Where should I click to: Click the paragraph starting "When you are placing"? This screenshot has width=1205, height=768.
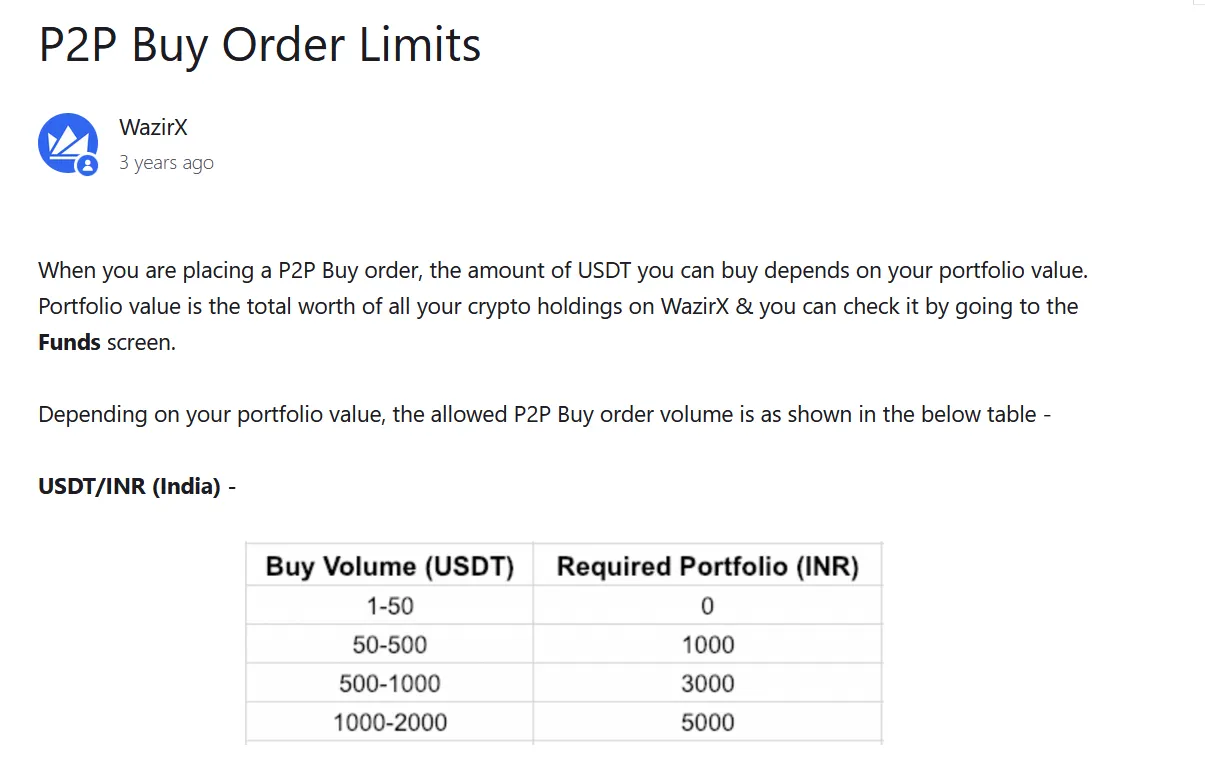(x=563, y=306)
